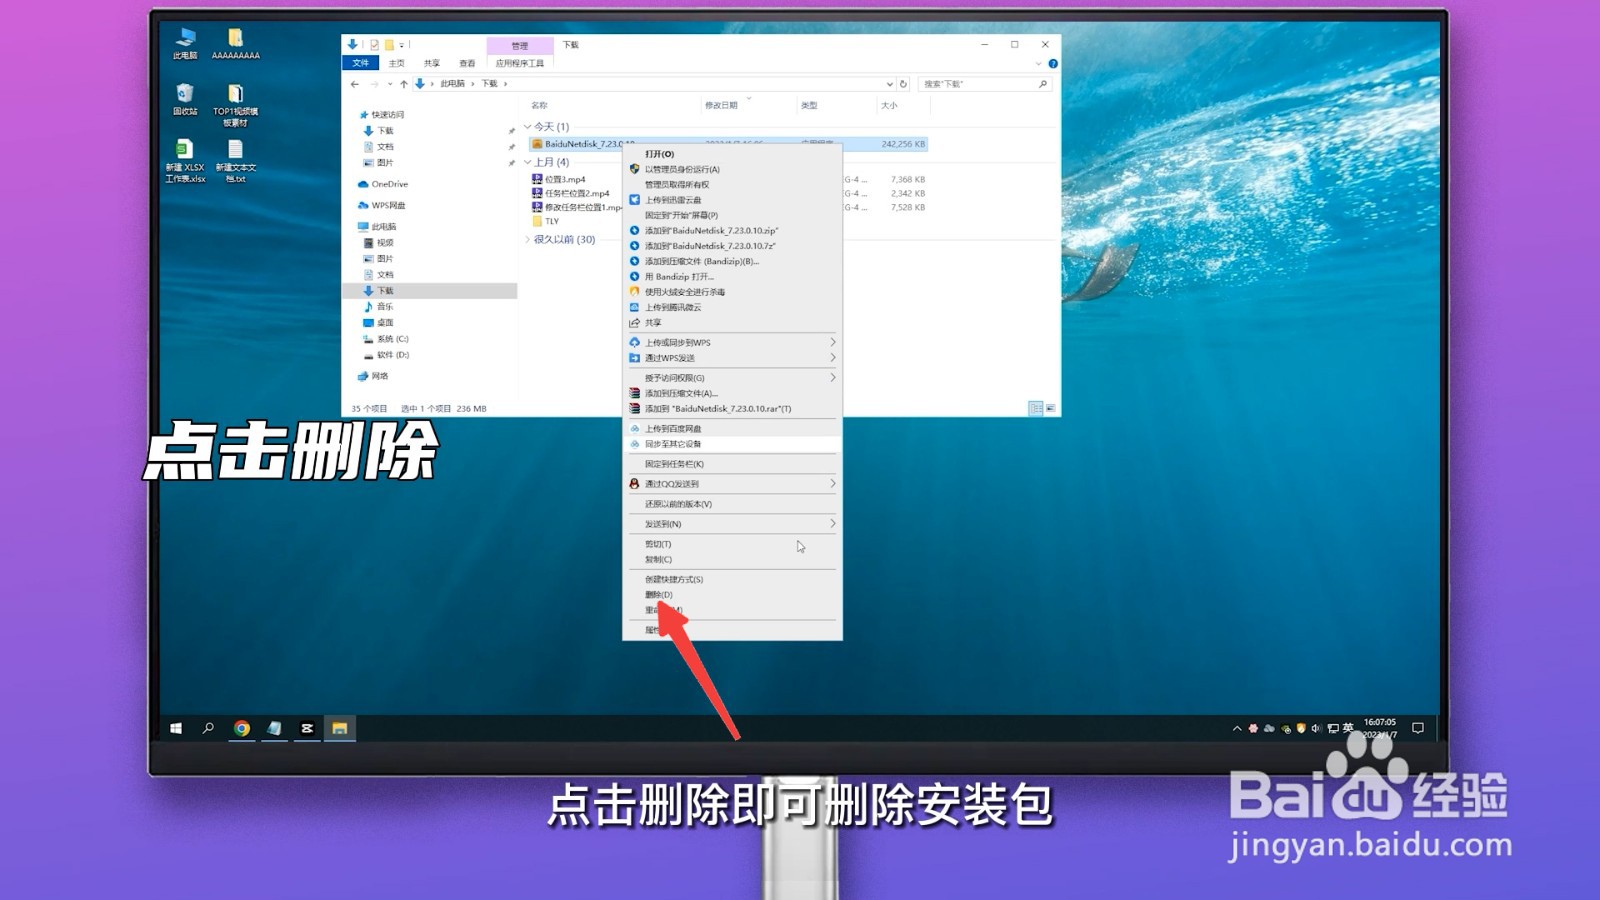Open the 发送到(N) submenu arrow
The image size is (1600, 900).
pos(832,524)
